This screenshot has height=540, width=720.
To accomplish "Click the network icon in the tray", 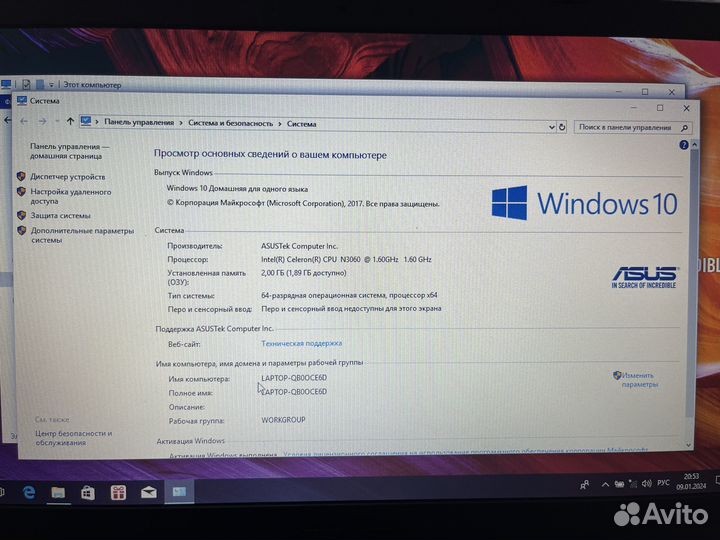I will pyautogui.click(x=633, y=484).
